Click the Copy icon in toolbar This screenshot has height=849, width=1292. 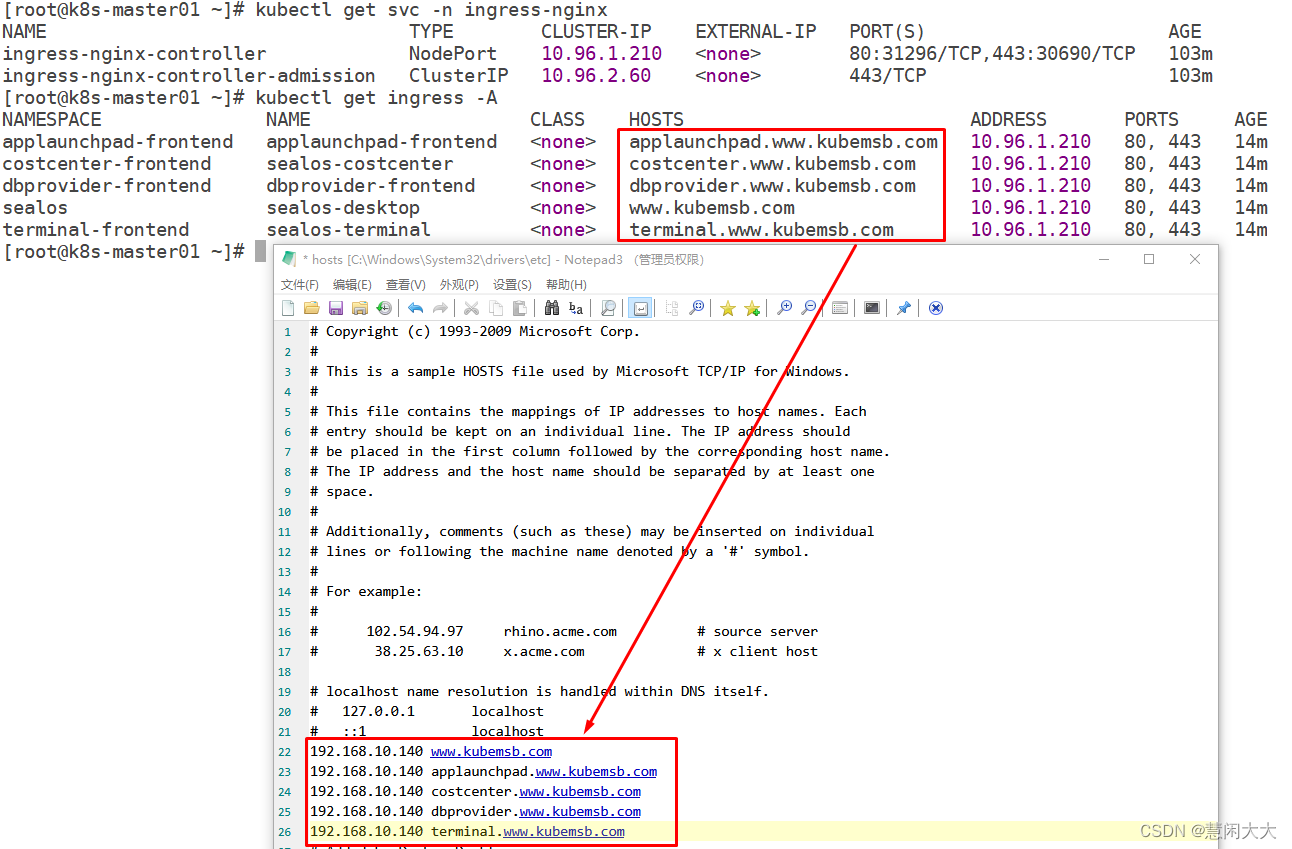click(497, 308)
